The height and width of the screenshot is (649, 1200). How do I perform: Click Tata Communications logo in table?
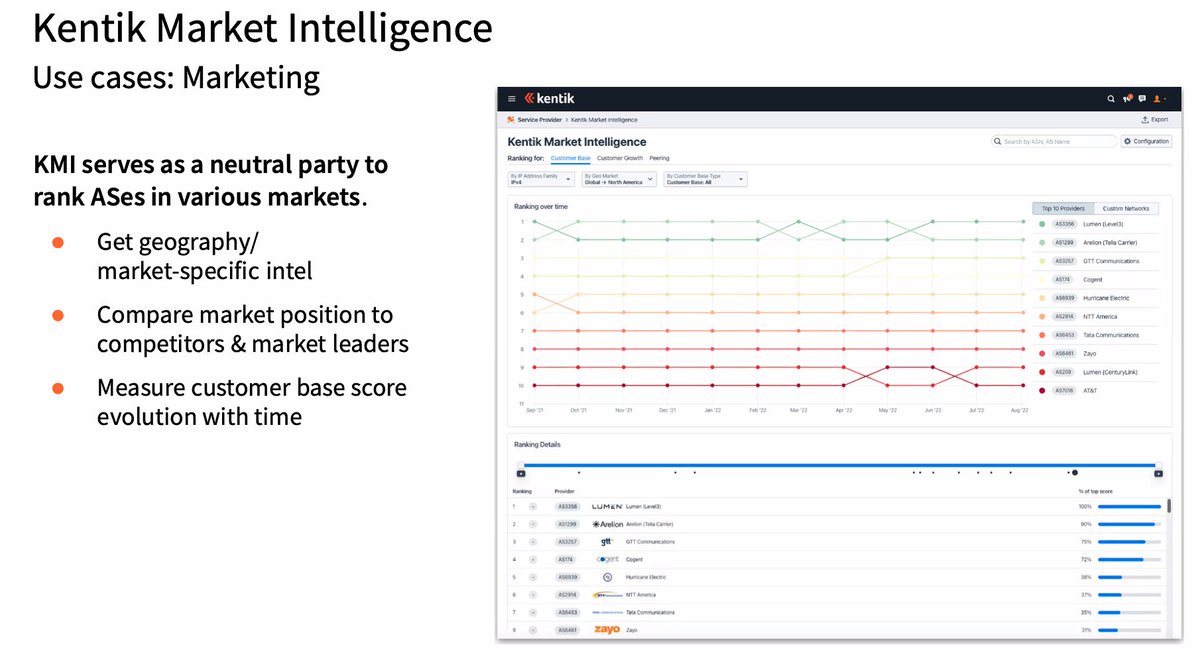point(607,612)
